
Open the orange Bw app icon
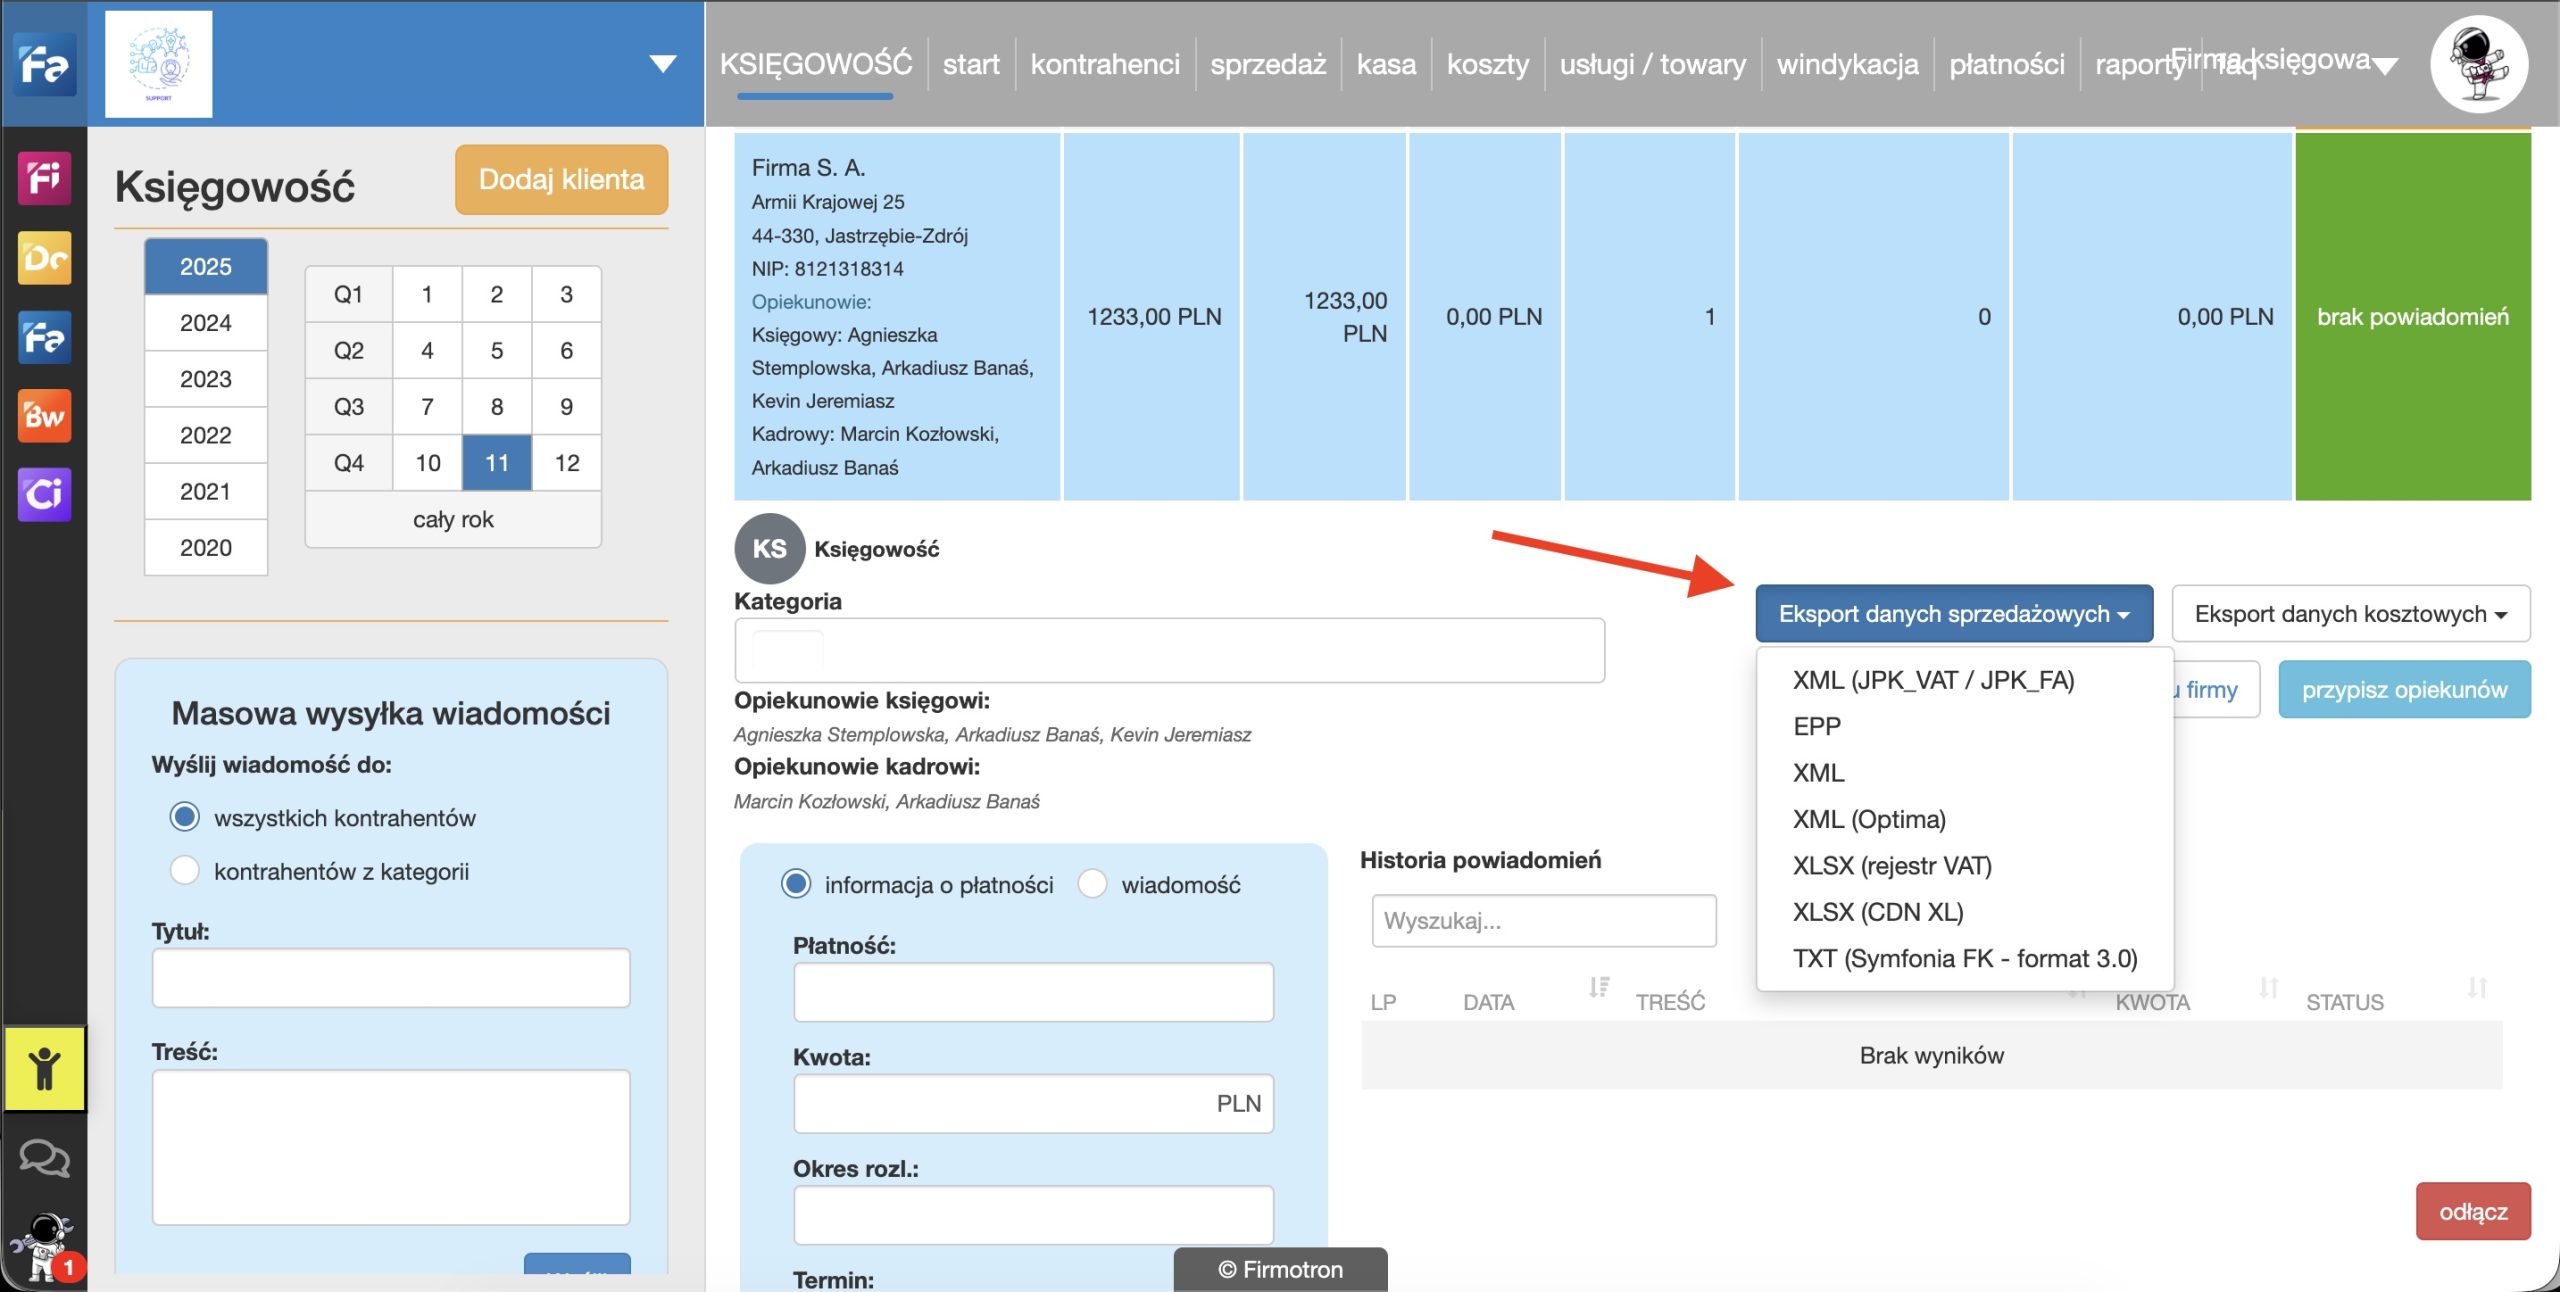[44, 415]
